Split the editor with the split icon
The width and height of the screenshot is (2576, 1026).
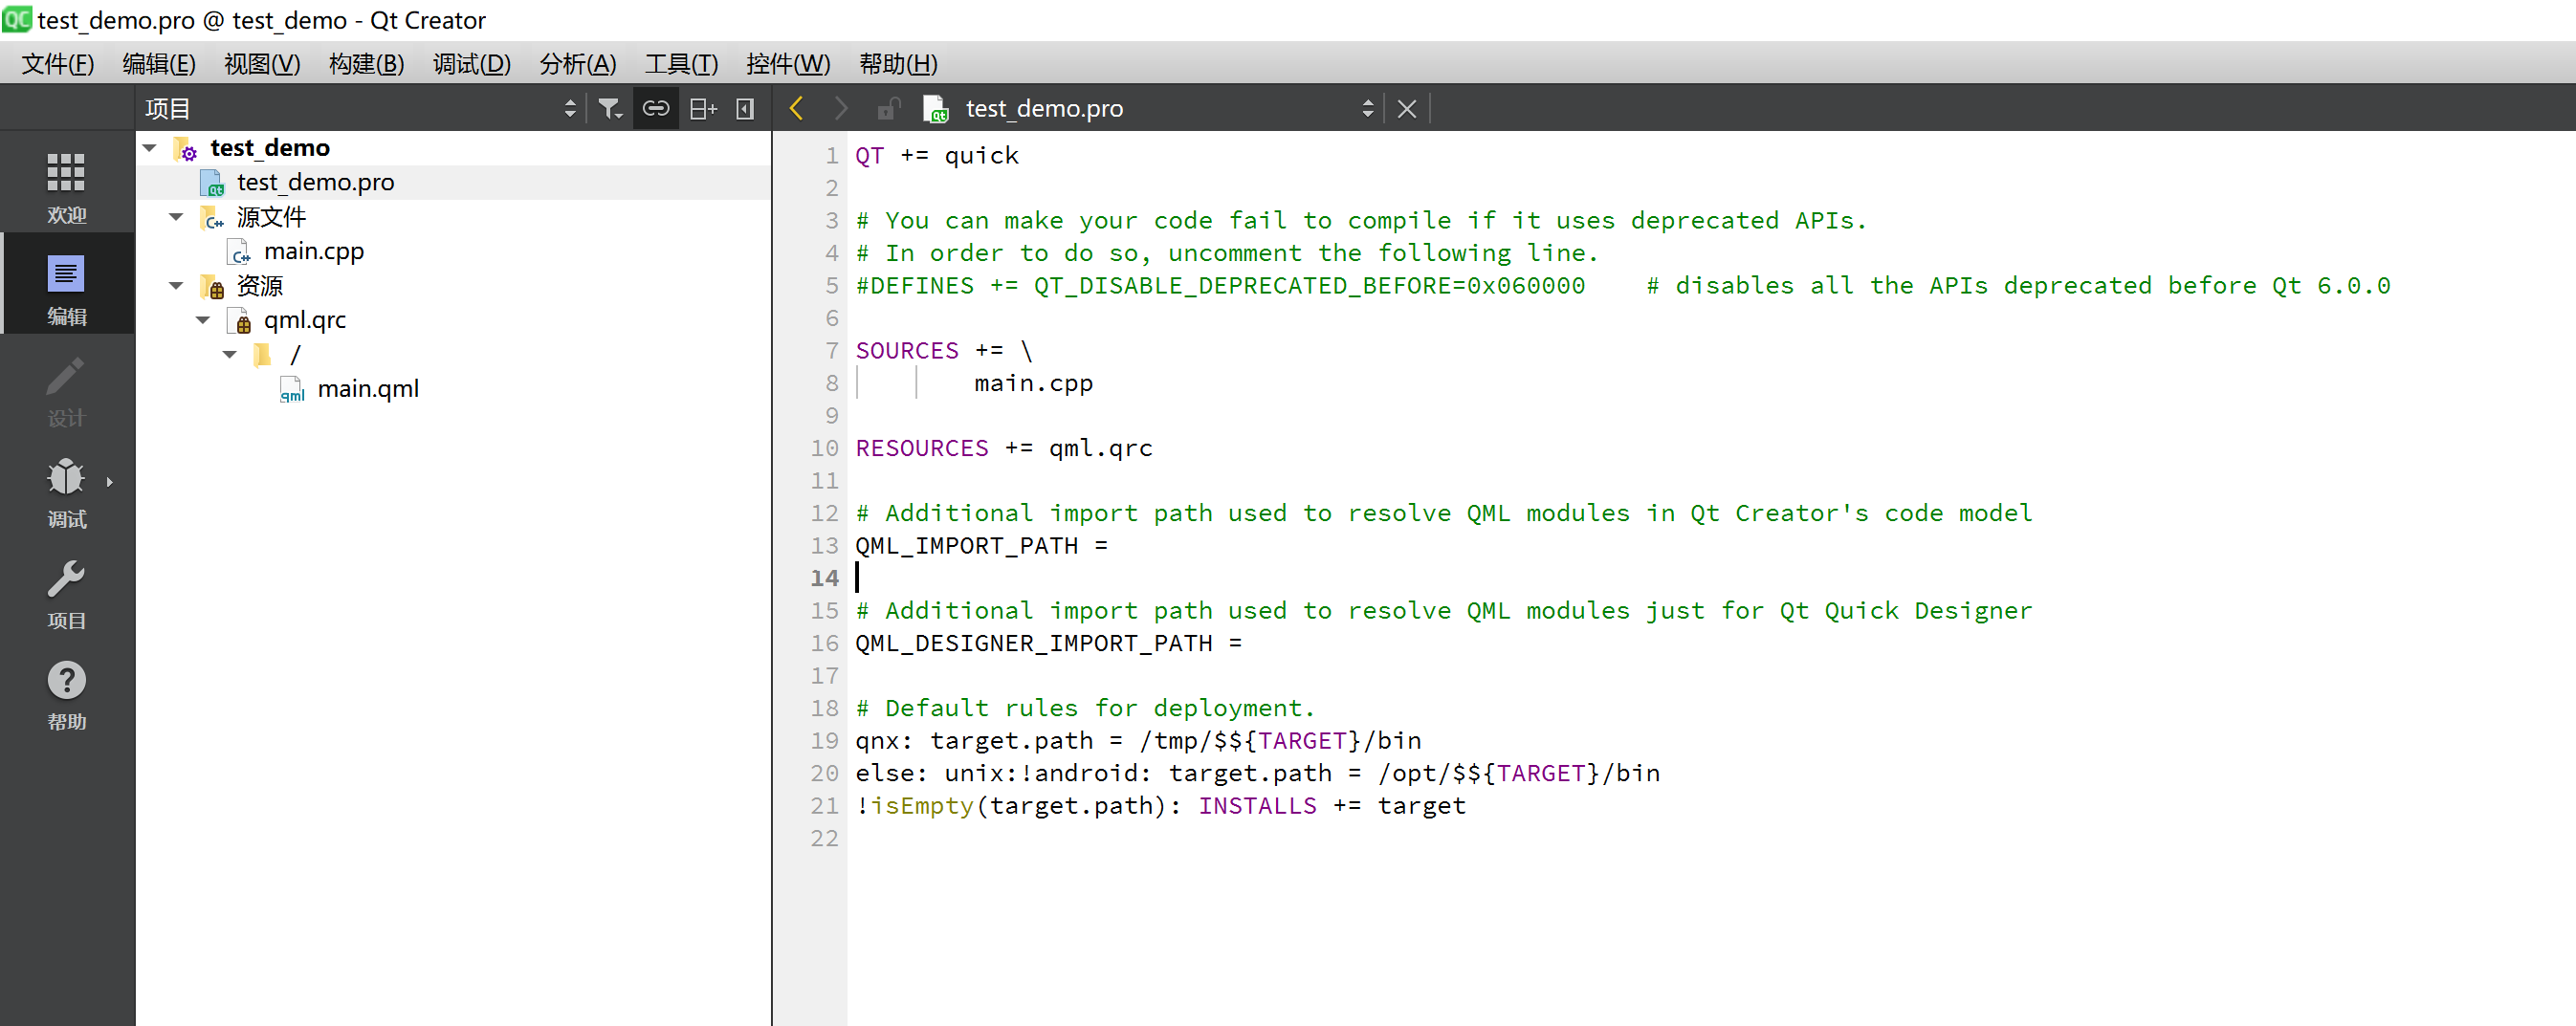point(702,108)
